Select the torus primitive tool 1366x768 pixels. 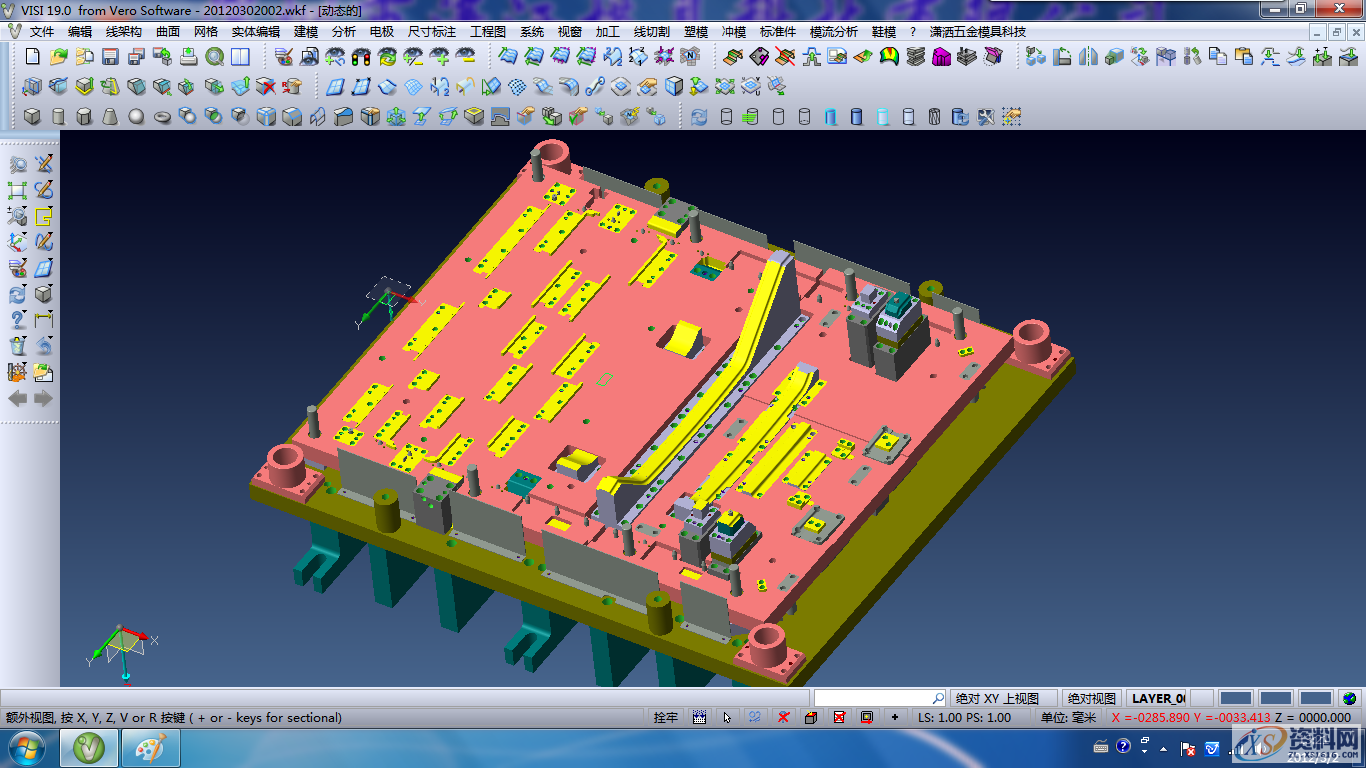pos(162,117)
